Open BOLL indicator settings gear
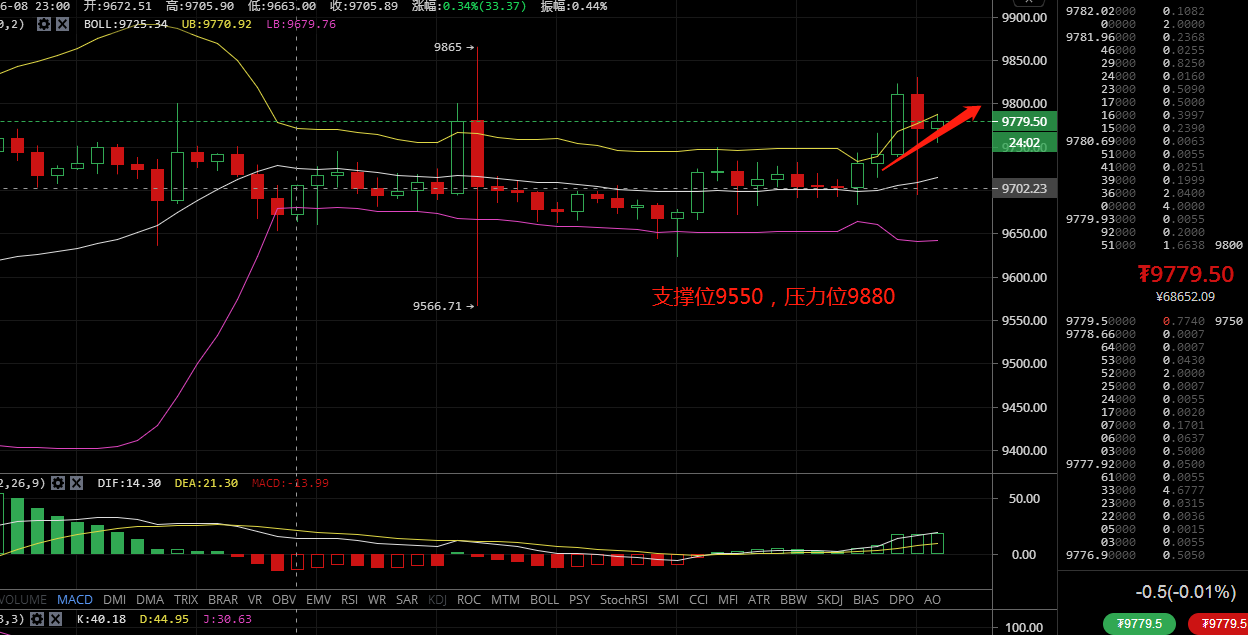 click(43, 23)
